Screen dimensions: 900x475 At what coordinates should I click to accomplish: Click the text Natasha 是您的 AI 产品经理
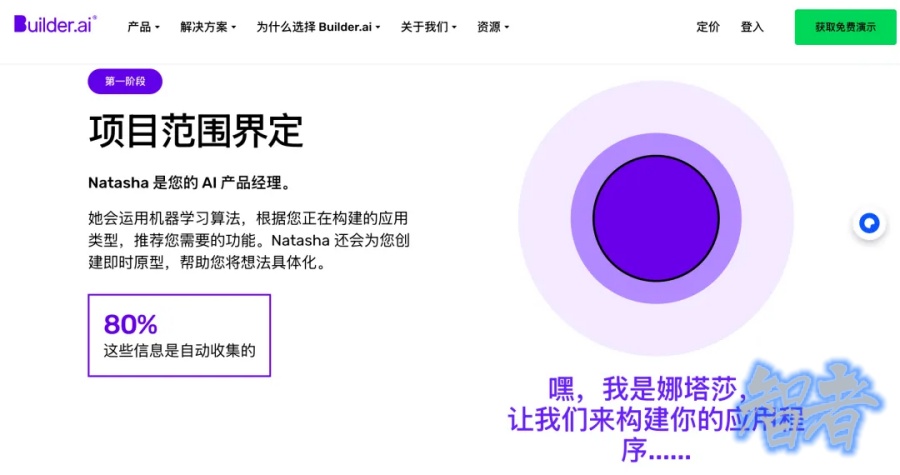click(190, 183)
